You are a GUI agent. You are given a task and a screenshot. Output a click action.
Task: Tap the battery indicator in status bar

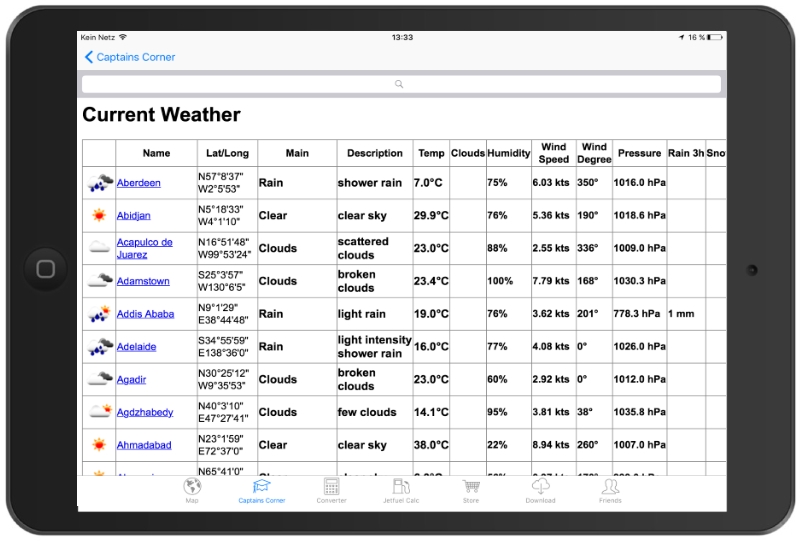pos(713,37)
